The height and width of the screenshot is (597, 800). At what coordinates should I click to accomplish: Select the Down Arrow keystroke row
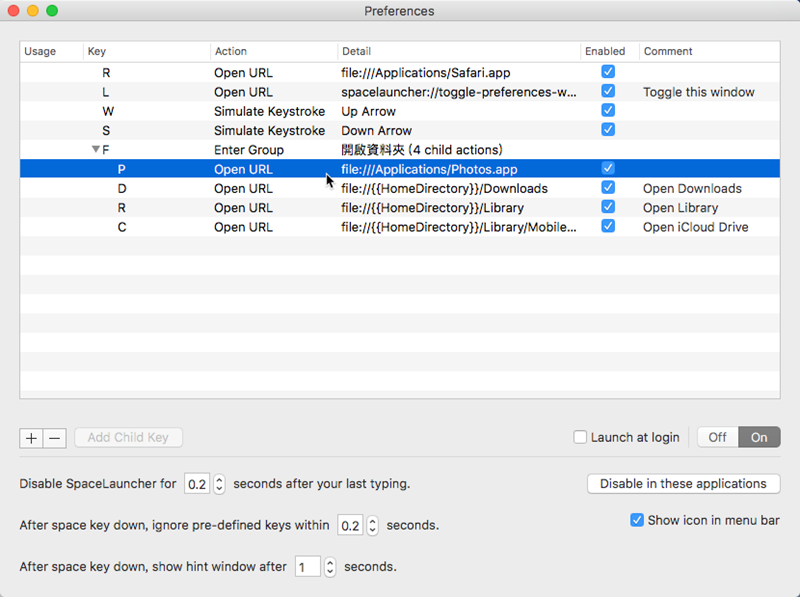coord(400,131)
